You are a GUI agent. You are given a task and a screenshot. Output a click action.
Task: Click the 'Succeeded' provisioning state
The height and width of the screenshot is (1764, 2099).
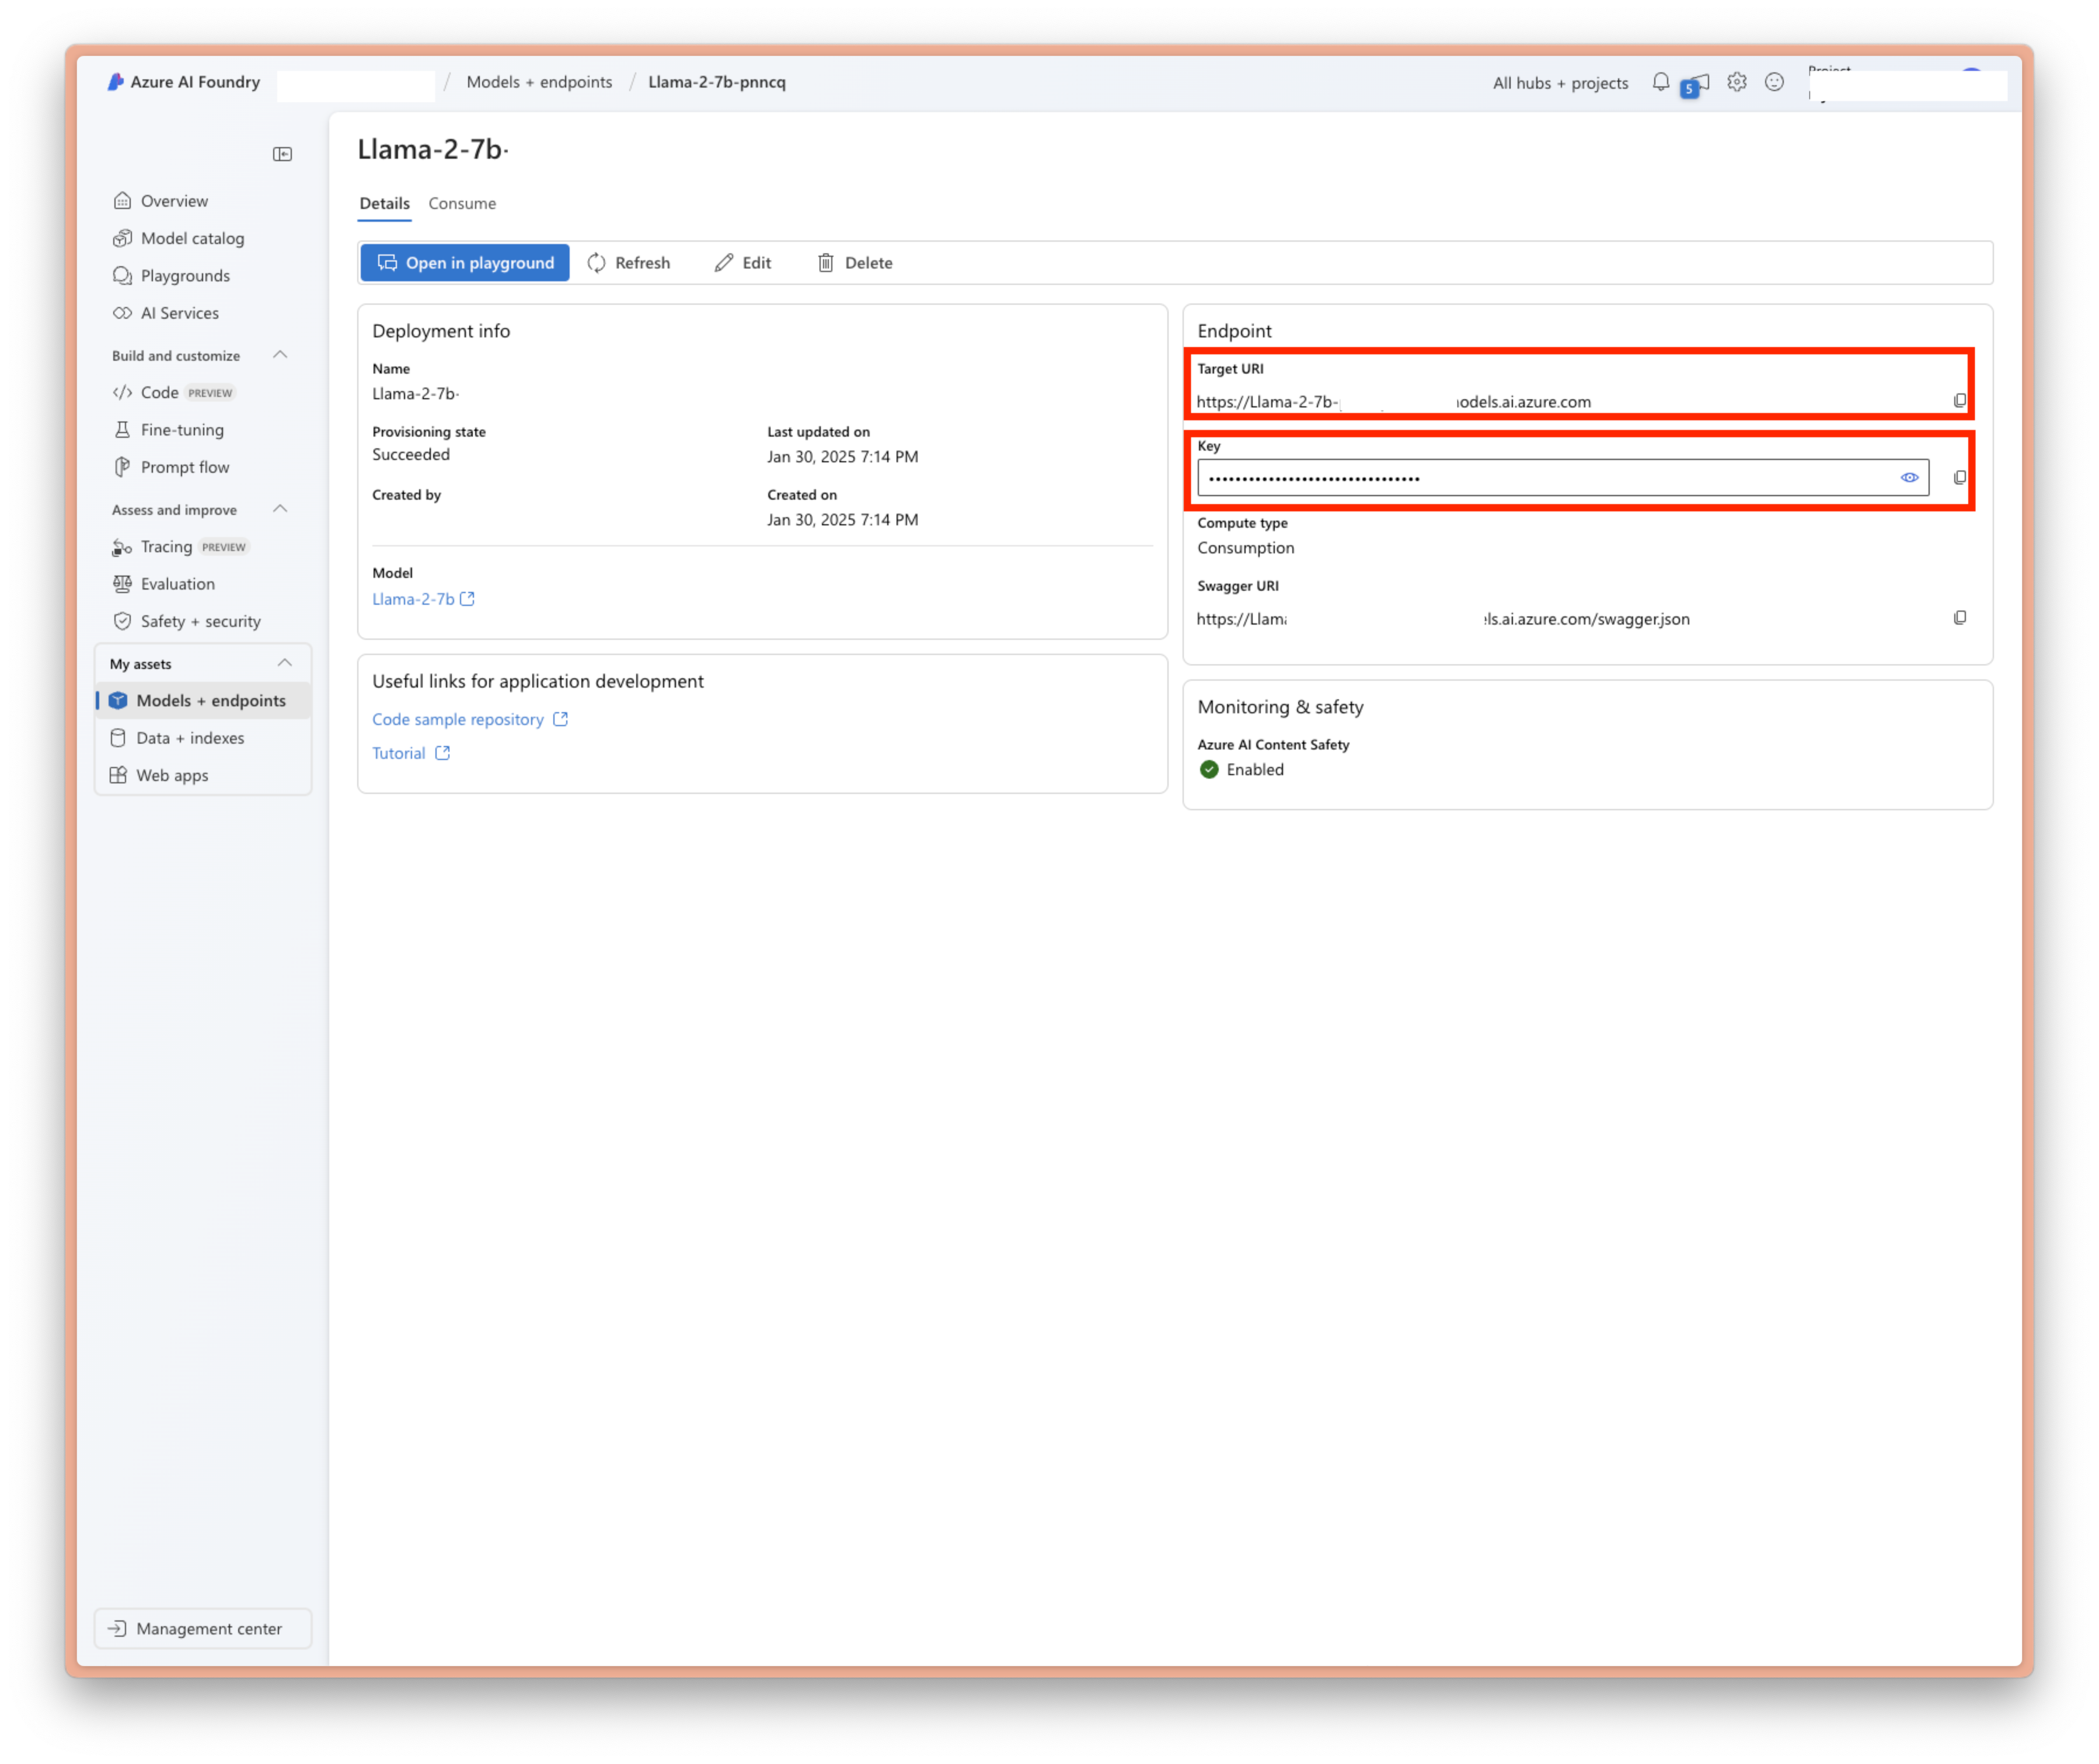[x=411, y=455]
